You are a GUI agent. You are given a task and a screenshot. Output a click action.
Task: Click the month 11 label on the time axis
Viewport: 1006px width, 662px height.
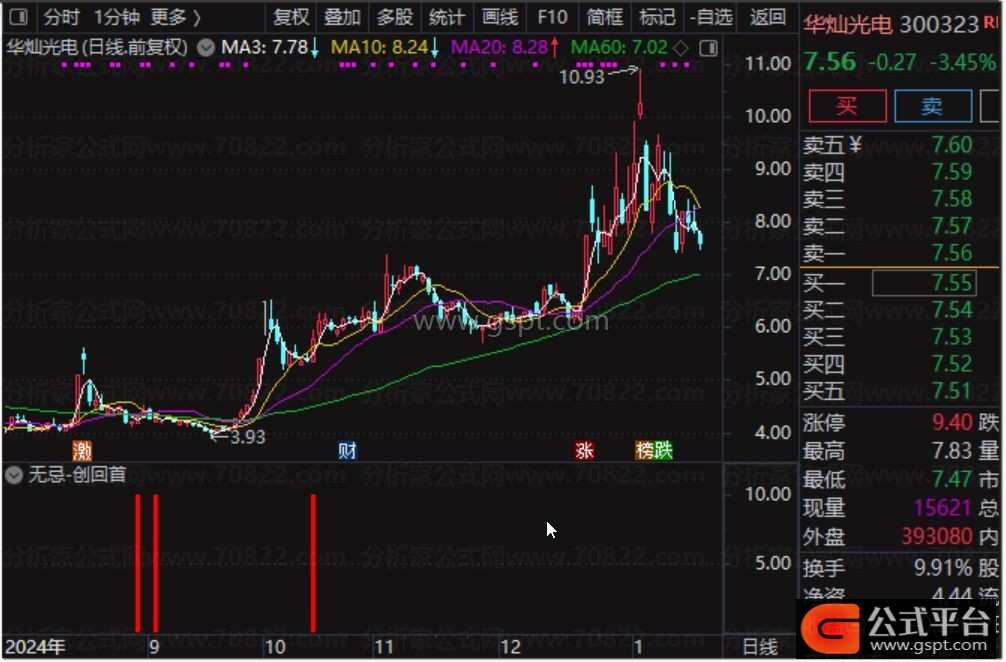[384, 647]
